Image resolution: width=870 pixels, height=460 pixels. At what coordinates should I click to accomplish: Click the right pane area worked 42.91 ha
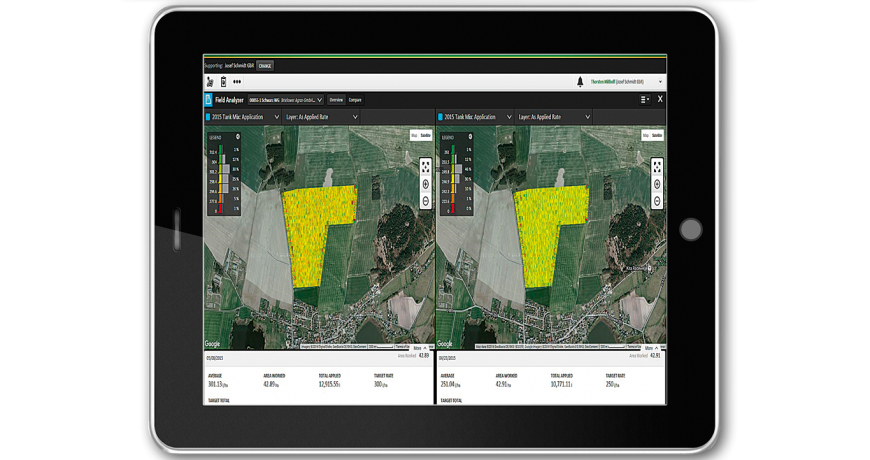coord(502,385)
